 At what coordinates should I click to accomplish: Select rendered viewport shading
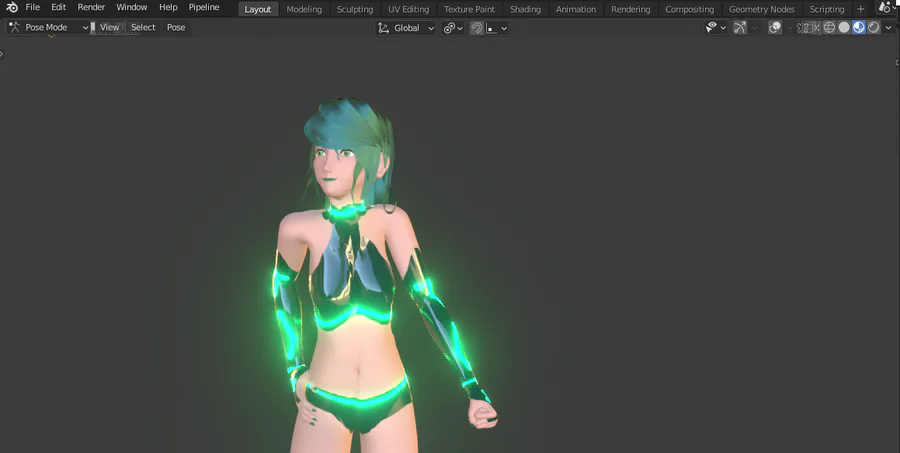coord(874,28)
